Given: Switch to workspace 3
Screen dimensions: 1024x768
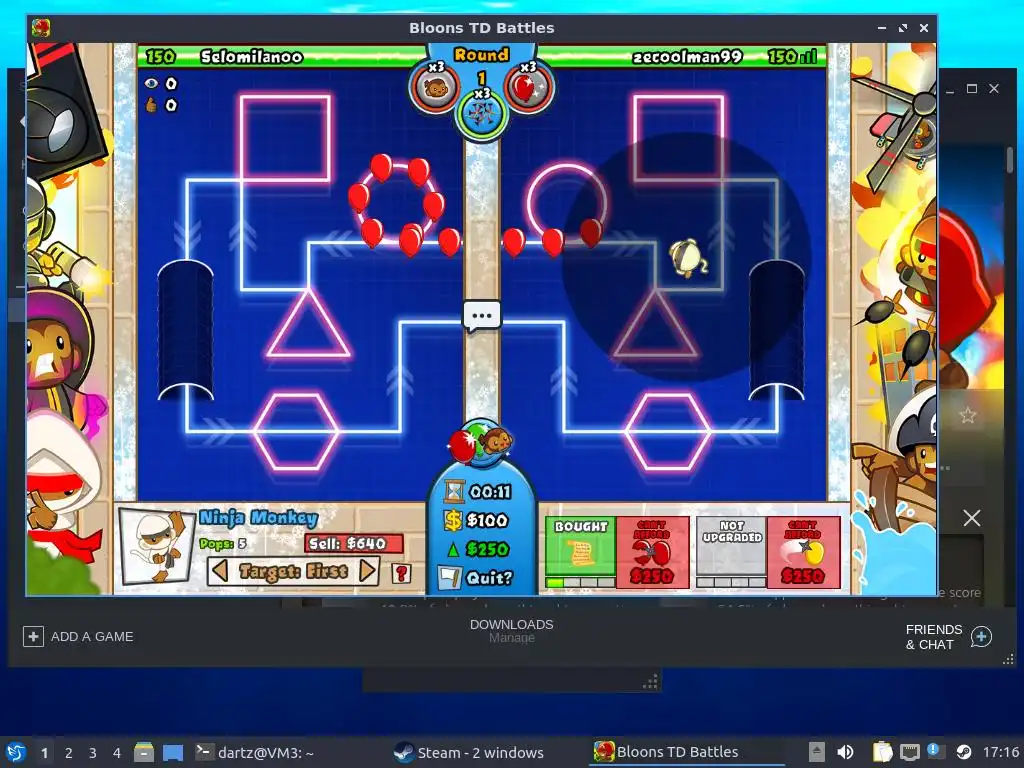Looking at the screenshot, I should [92, 753].
